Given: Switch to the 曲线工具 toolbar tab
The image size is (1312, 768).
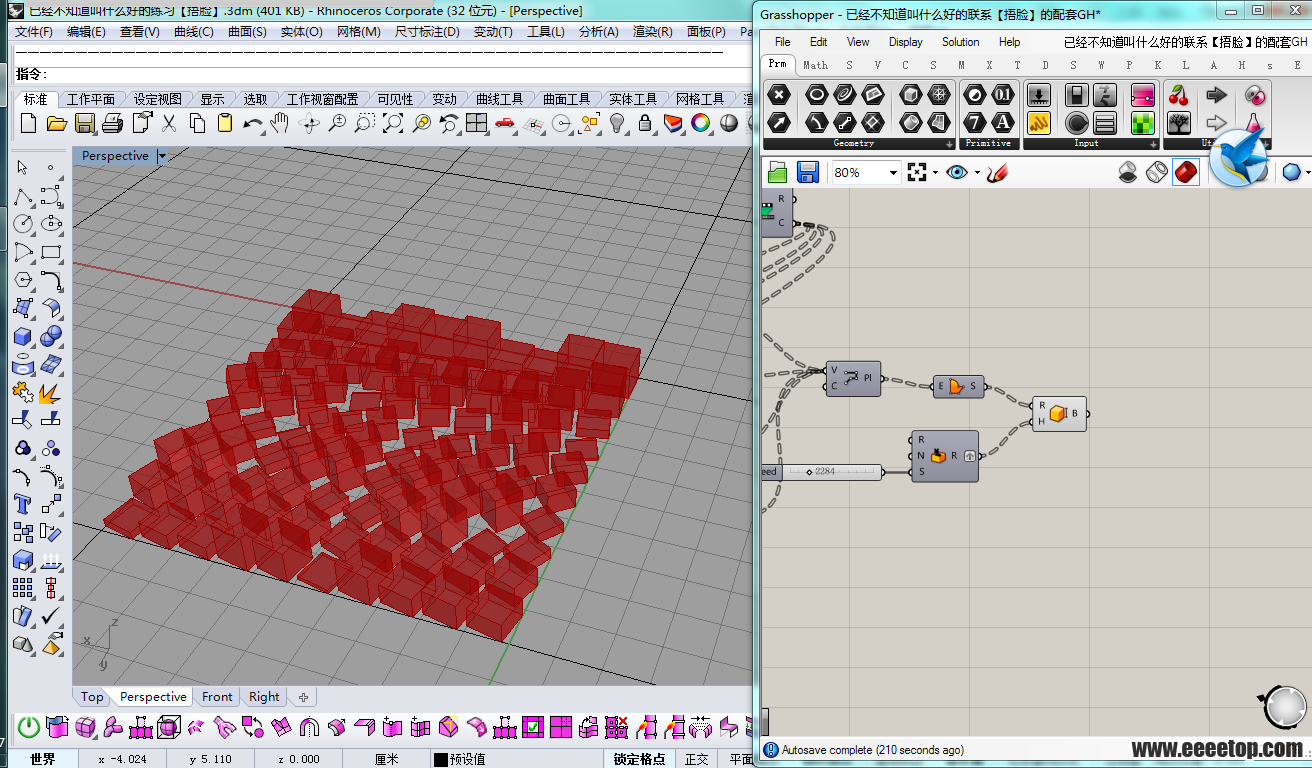Looking at the screenshot, I should point(499,99).
